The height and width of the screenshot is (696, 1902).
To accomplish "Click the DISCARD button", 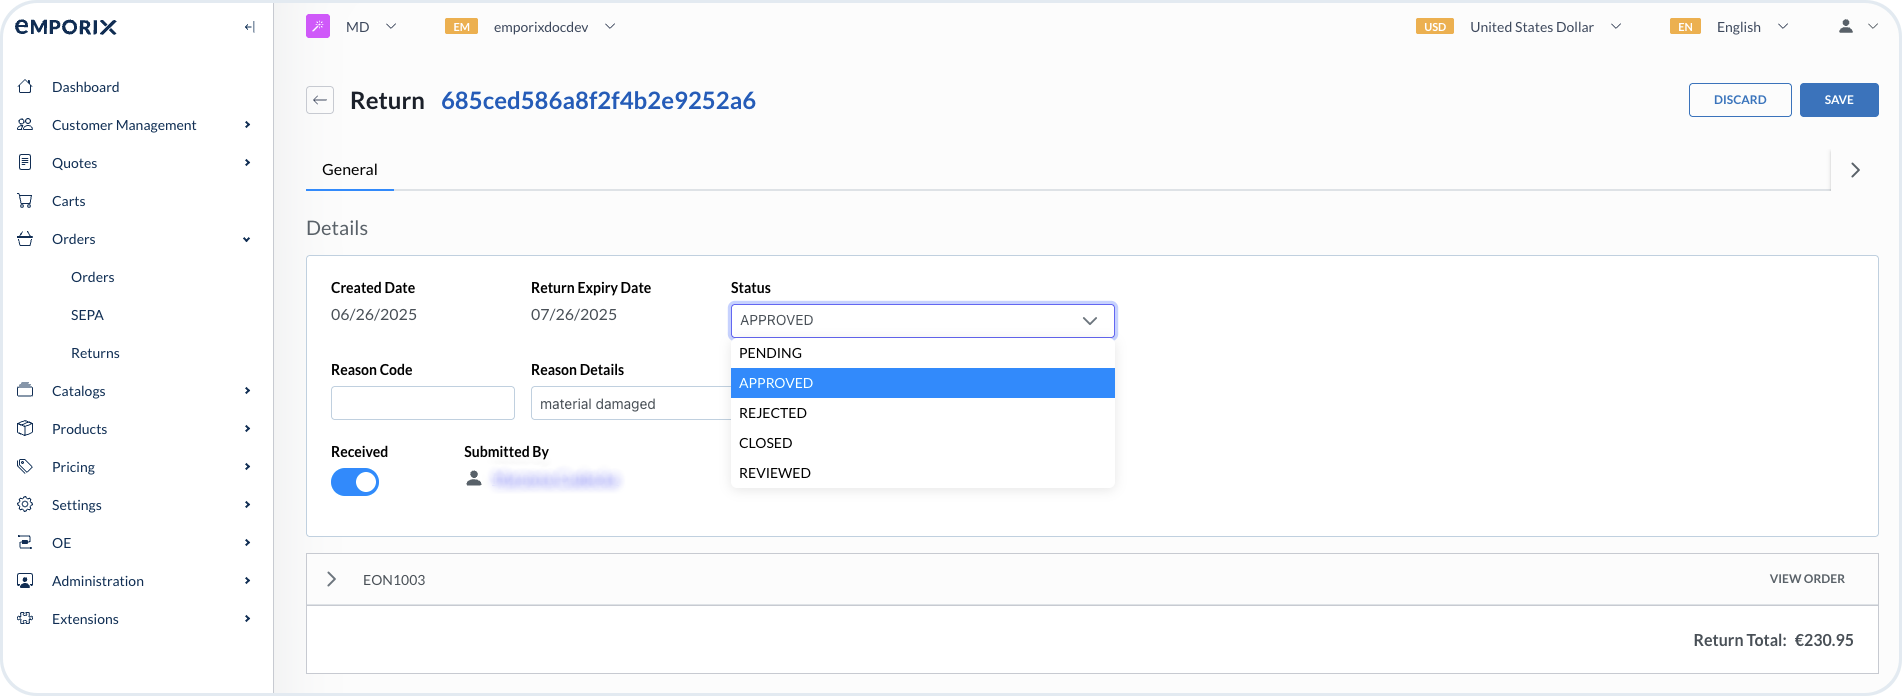I will [x=1739, y=100].
